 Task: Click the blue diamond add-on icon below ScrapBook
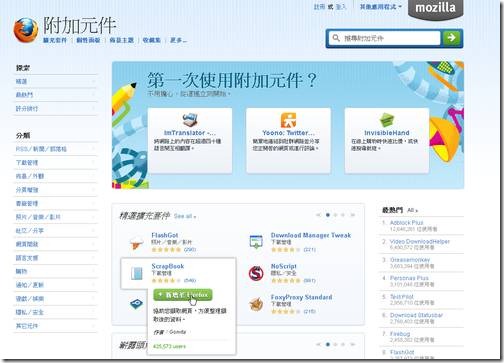point(136,304)
